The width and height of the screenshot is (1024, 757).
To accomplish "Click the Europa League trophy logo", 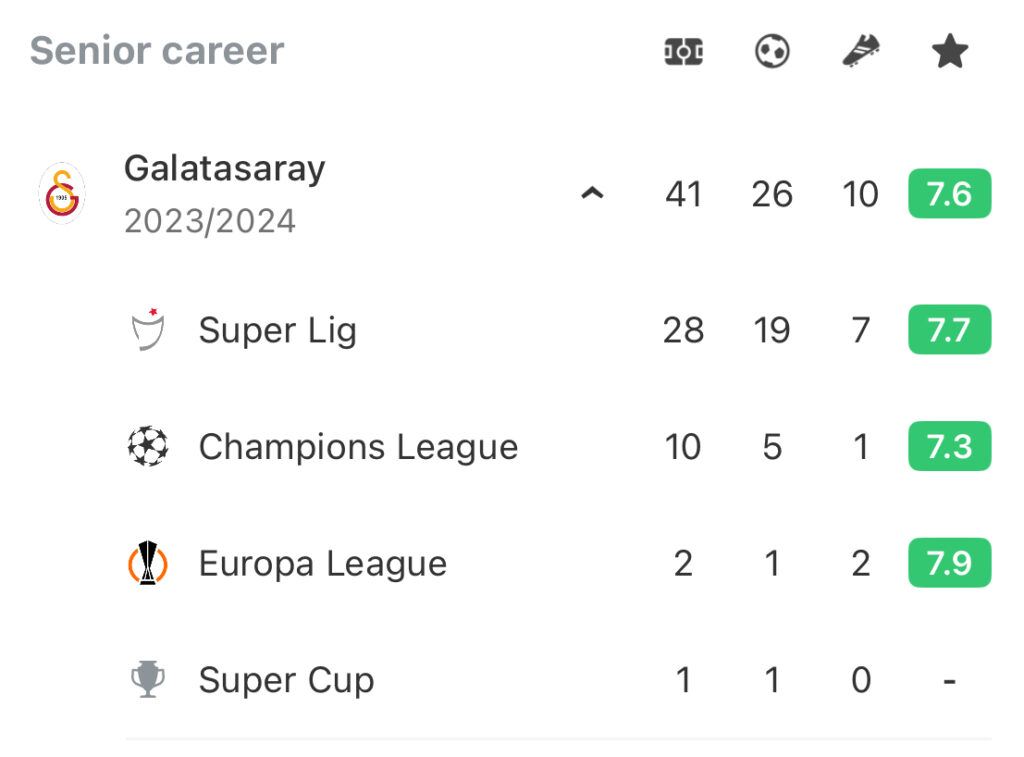I will coord(148,562).
